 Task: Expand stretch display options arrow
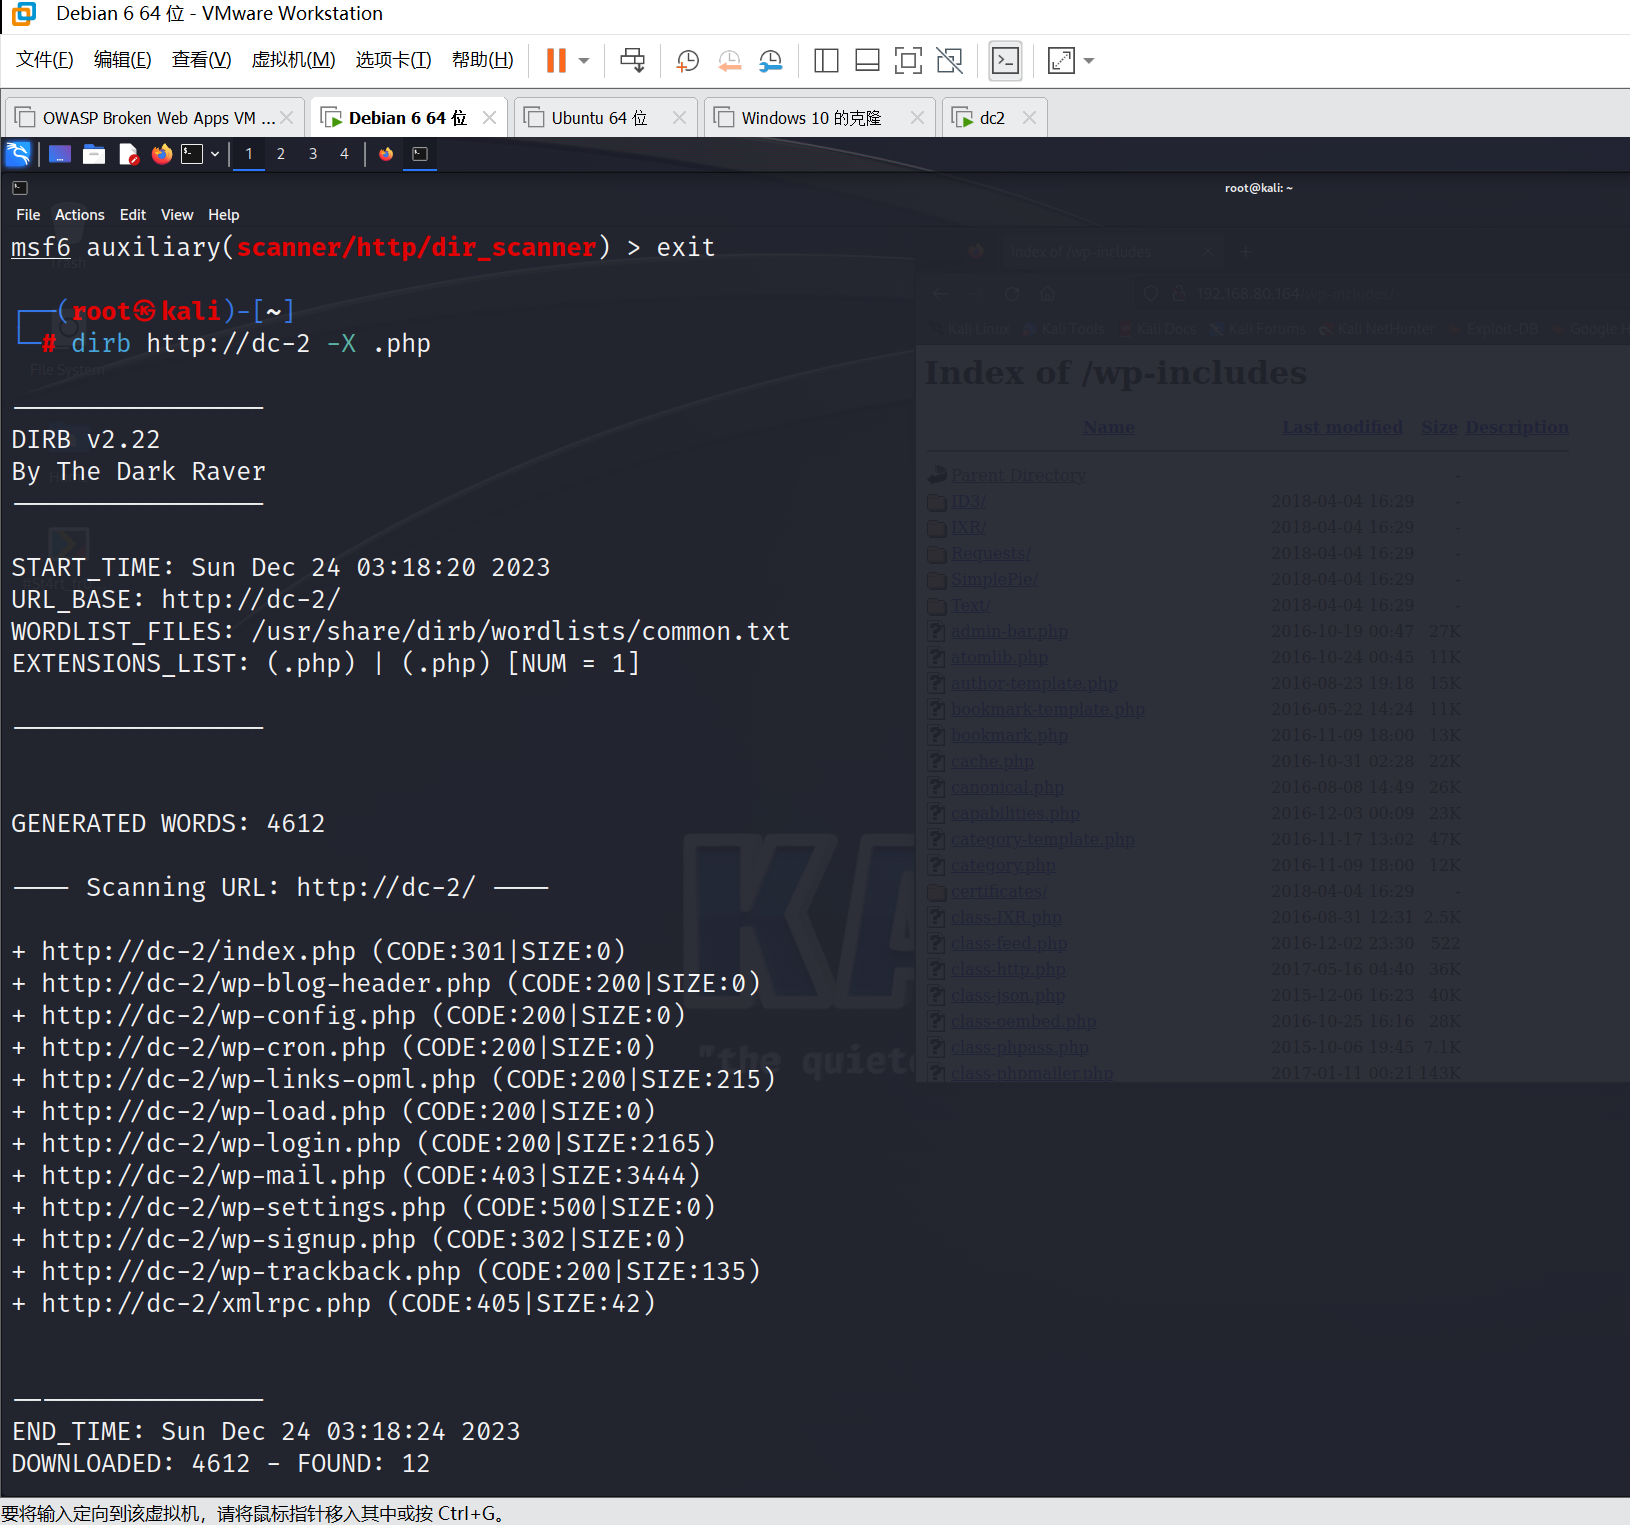coord(1089,61)
